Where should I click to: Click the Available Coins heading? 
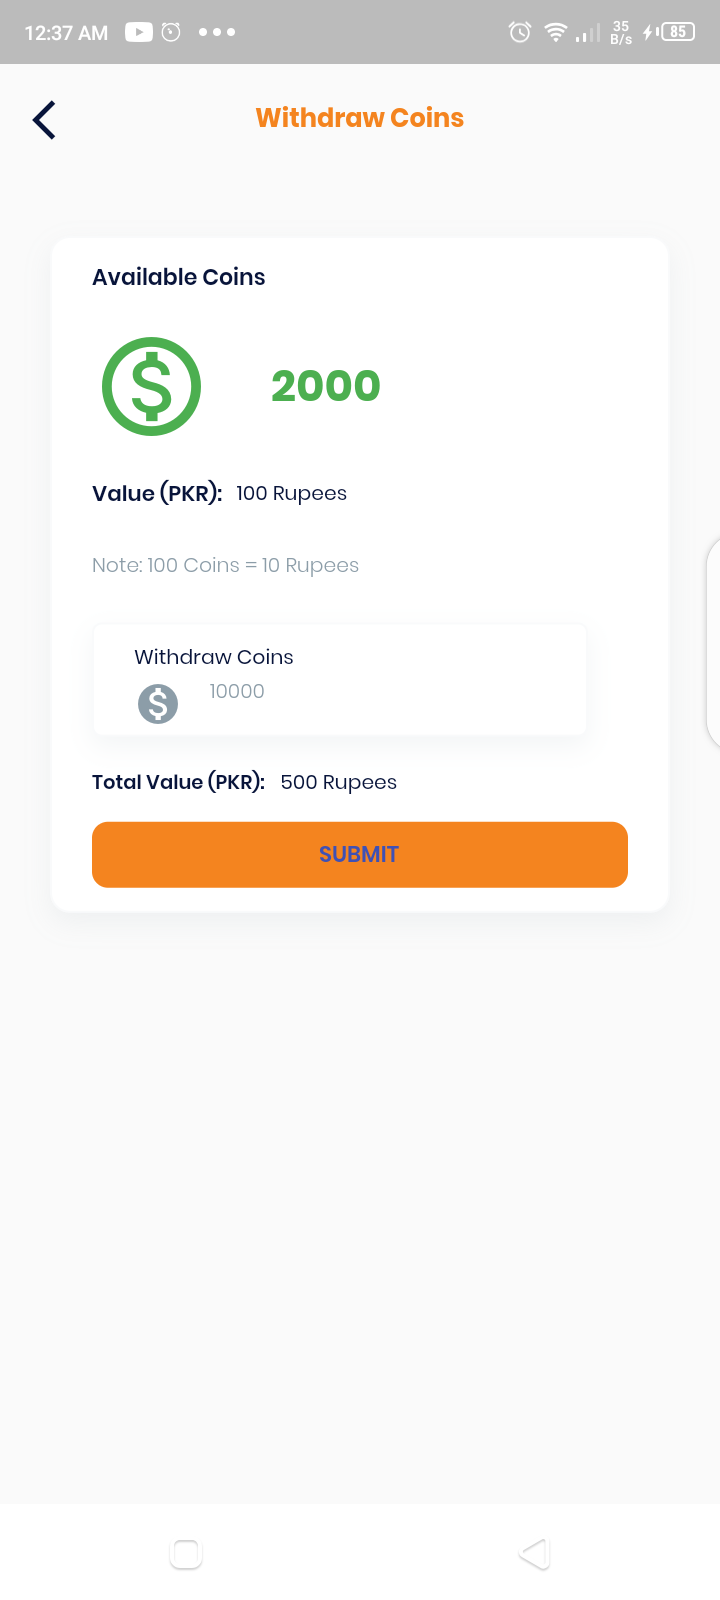tap(179, 277)
